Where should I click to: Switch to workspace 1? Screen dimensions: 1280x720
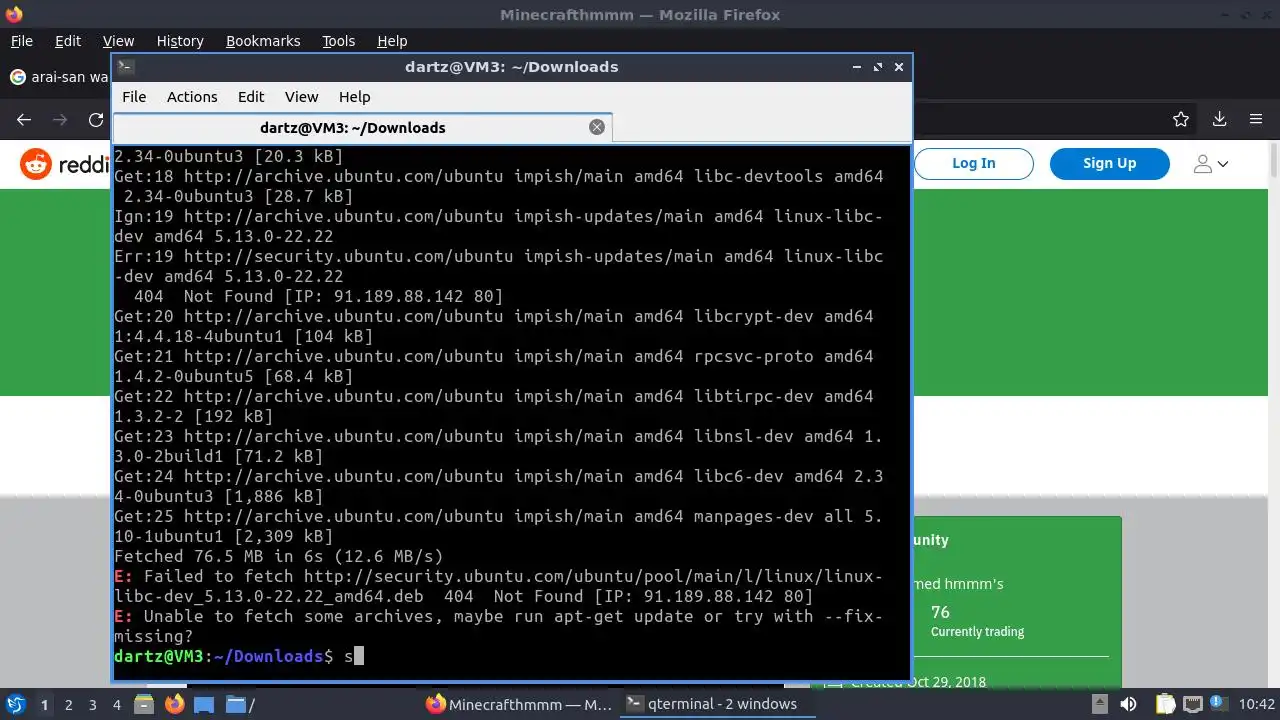point(44,705)
